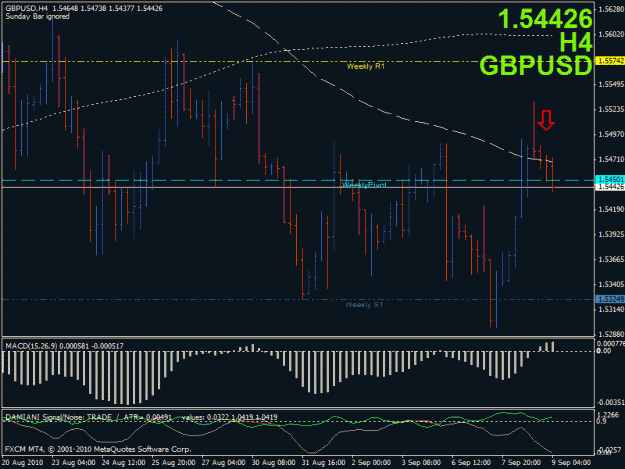Click the large green 1.54426 price display
Image resolution: width=625 pixels, height=469 pixels.
pos(545,19)
